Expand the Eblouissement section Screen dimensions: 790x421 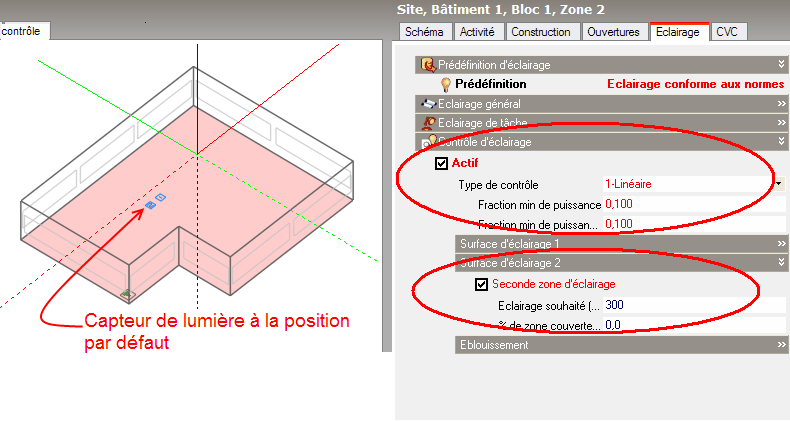coord(781,345)
